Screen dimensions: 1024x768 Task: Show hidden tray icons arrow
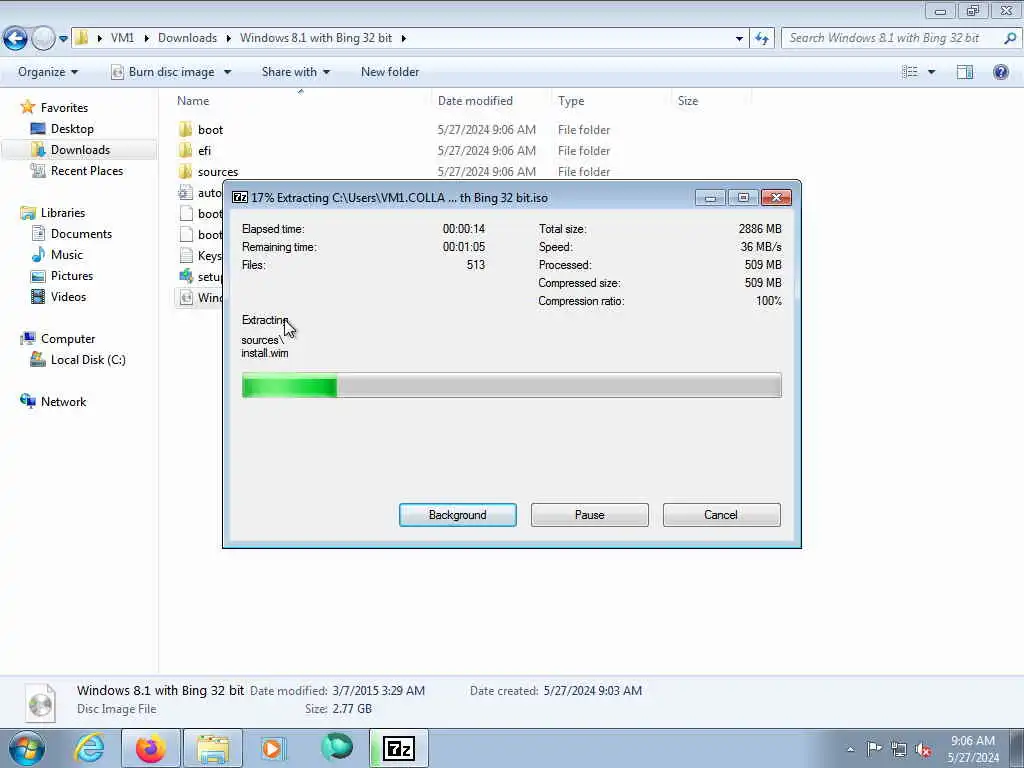(x=850, y=749)
